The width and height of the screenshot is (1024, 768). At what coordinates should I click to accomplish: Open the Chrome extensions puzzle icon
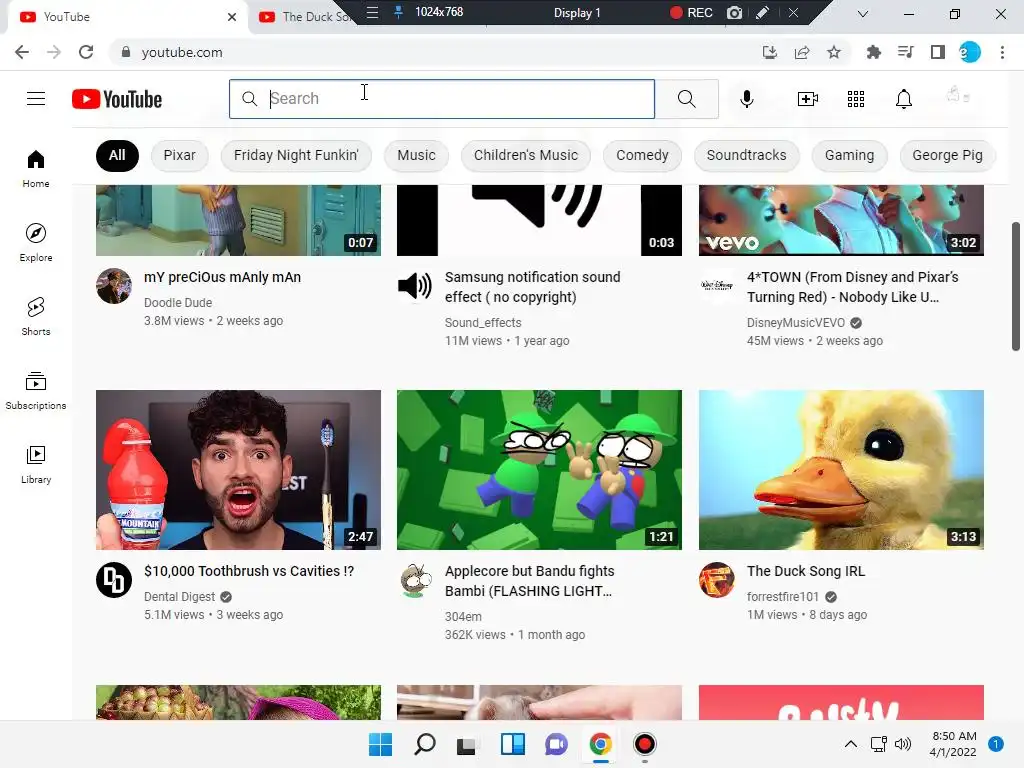(x=873, y=52)
